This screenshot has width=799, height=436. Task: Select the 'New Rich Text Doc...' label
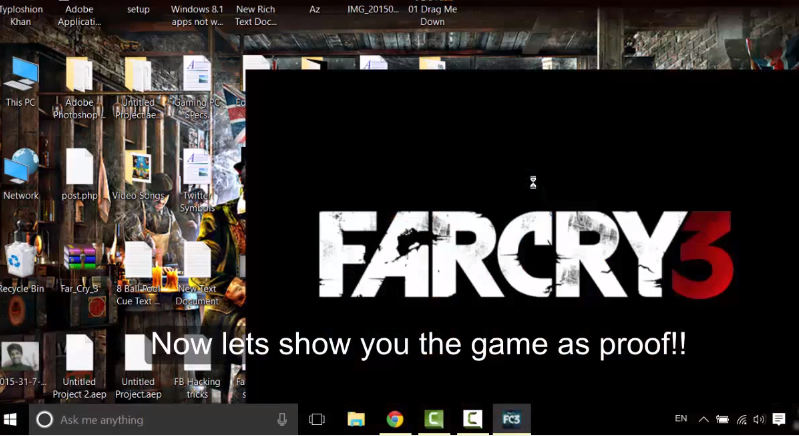point(255,15)
